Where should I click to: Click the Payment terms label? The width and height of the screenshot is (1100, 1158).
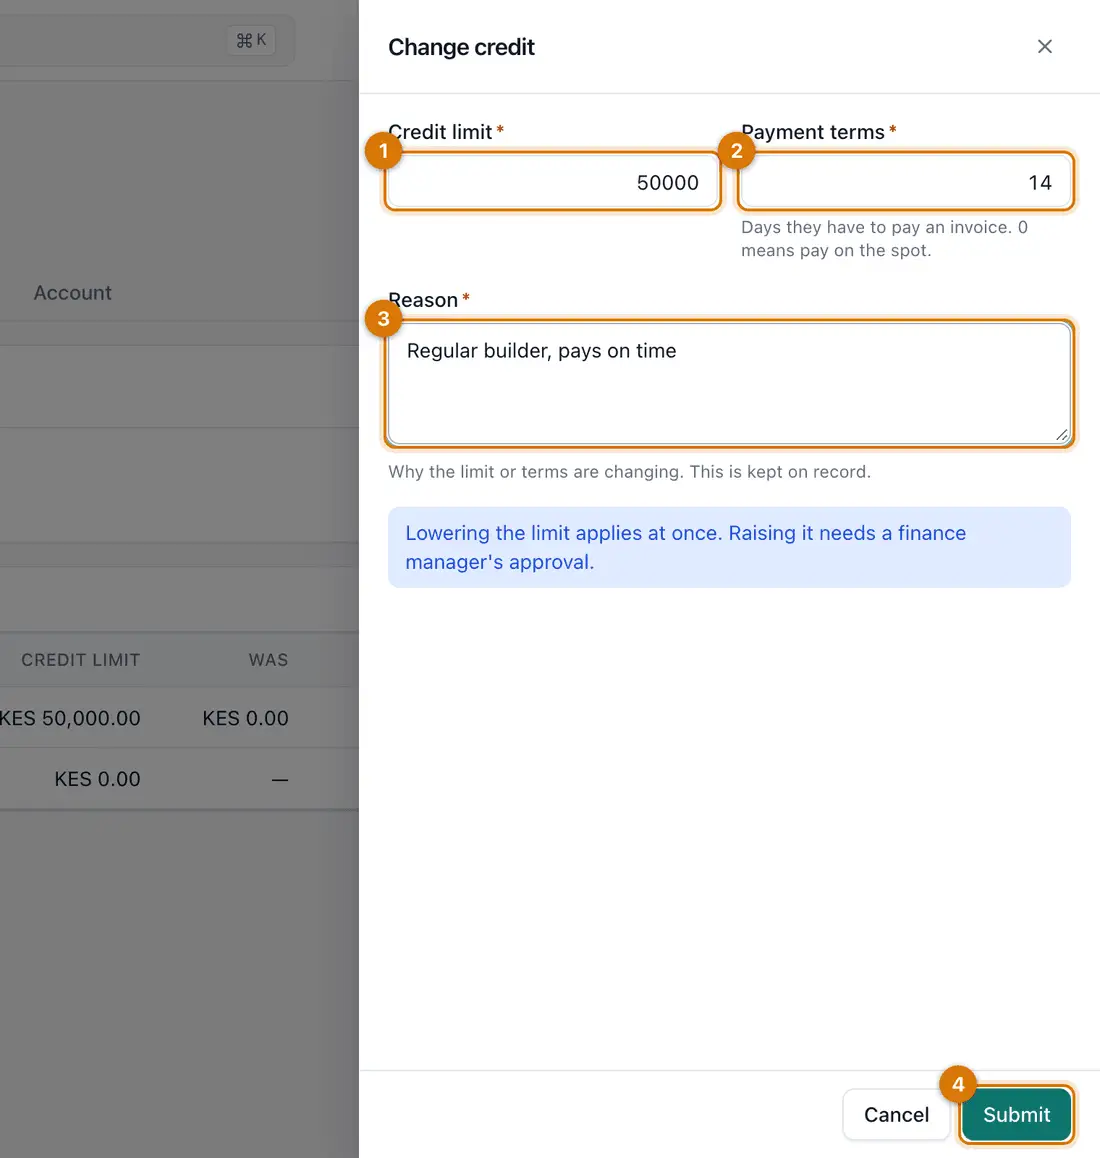tap(813, 131)
